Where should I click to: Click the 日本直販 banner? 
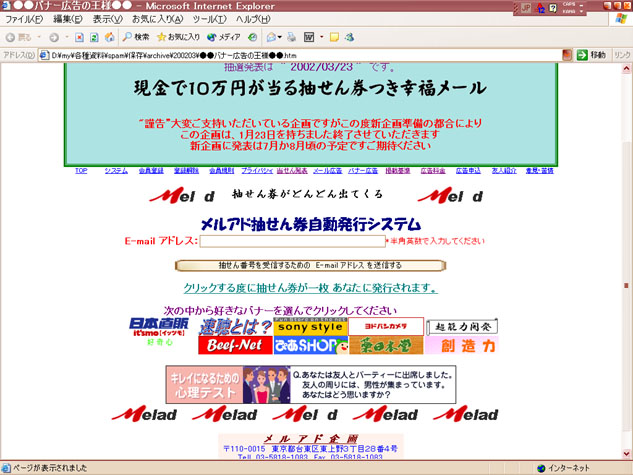(x=159, y=328)
